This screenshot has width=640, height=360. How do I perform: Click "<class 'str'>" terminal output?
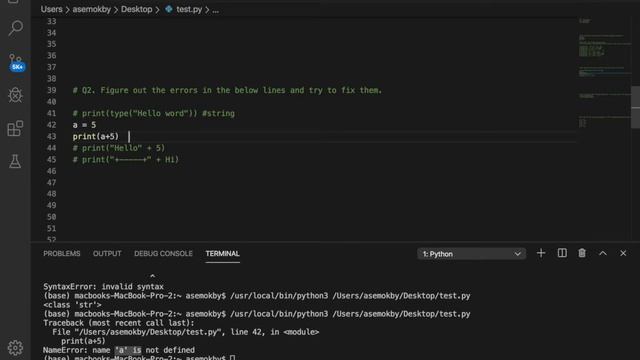(x=72, y=305)
